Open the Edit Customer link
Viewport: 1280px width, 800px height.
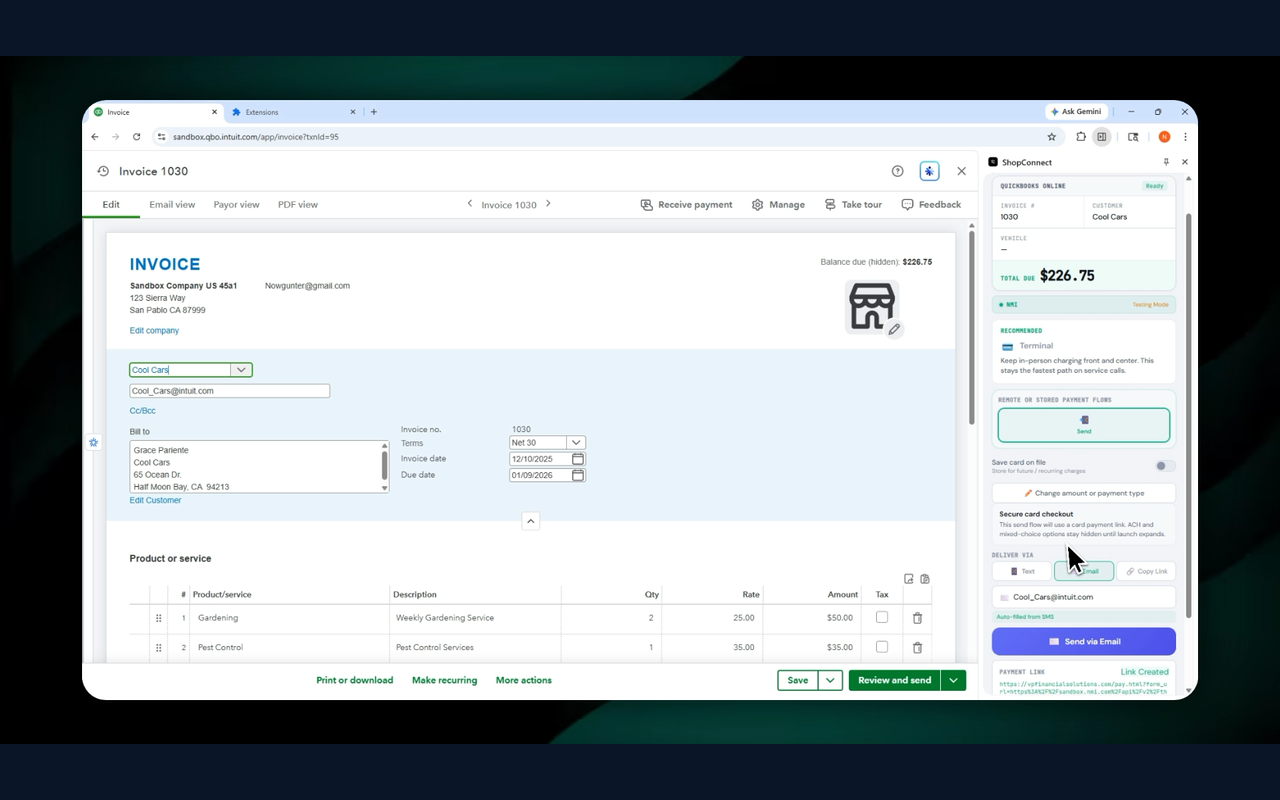pos(155,500)
